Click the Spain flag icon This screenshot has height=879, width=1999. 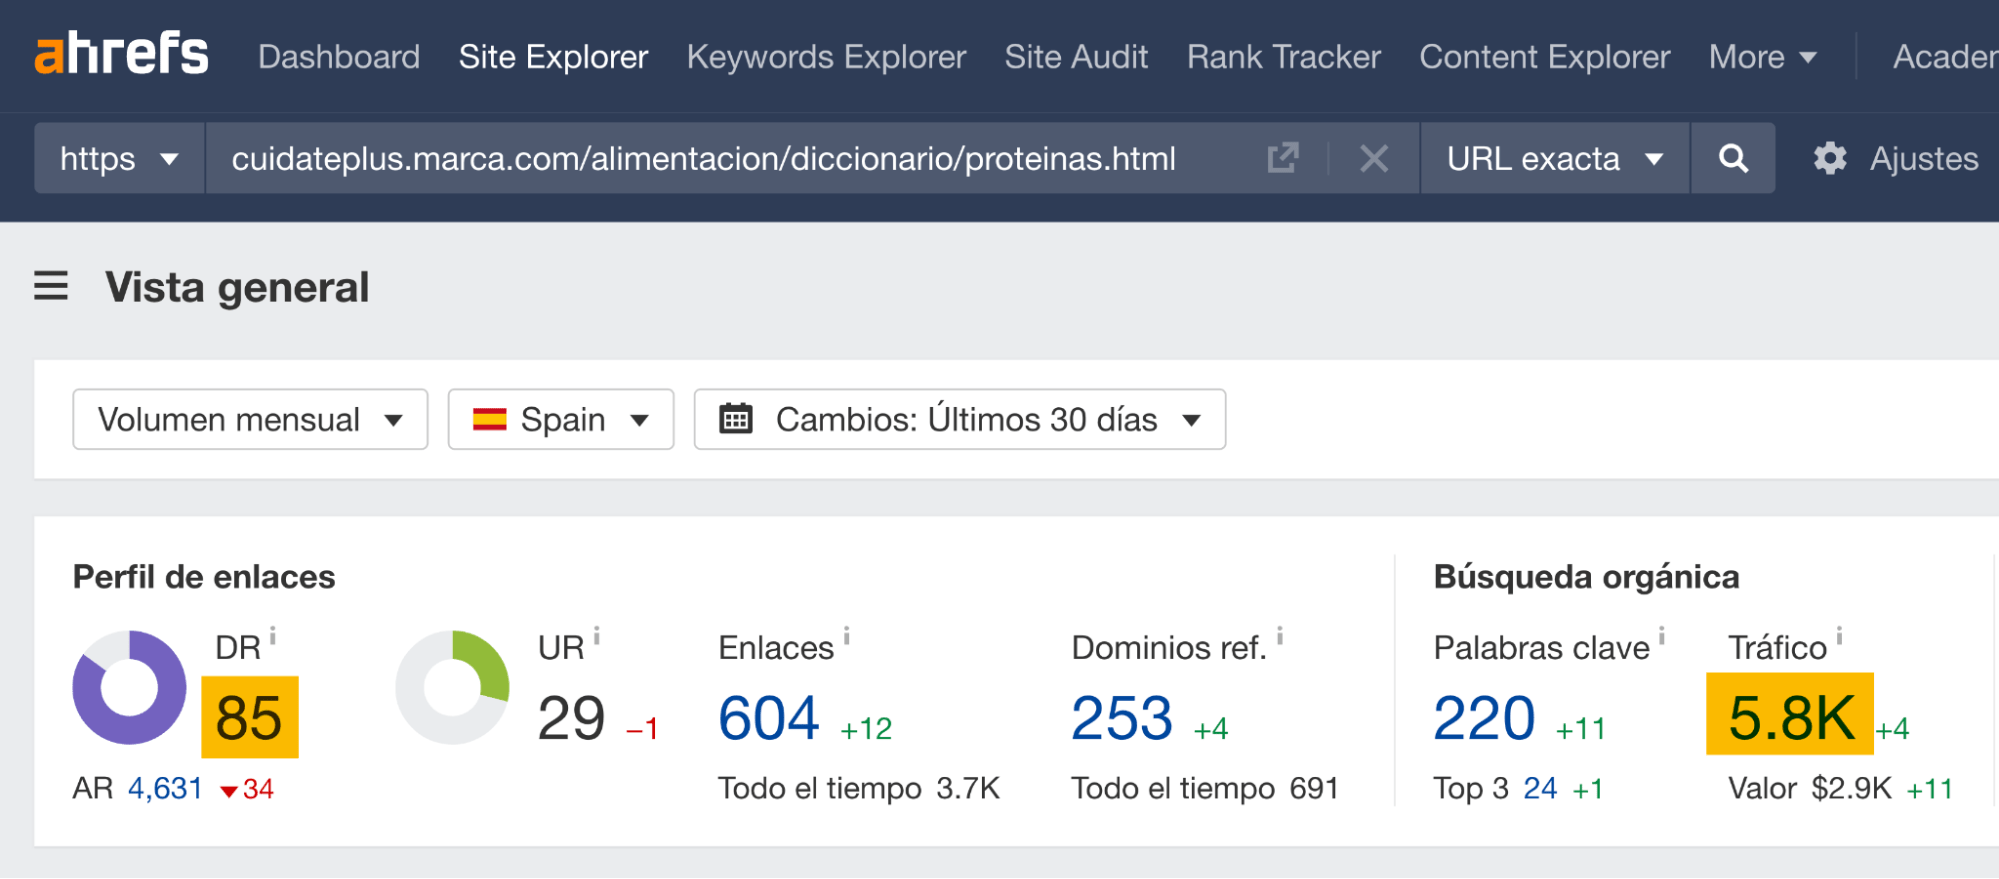[489, 419]
